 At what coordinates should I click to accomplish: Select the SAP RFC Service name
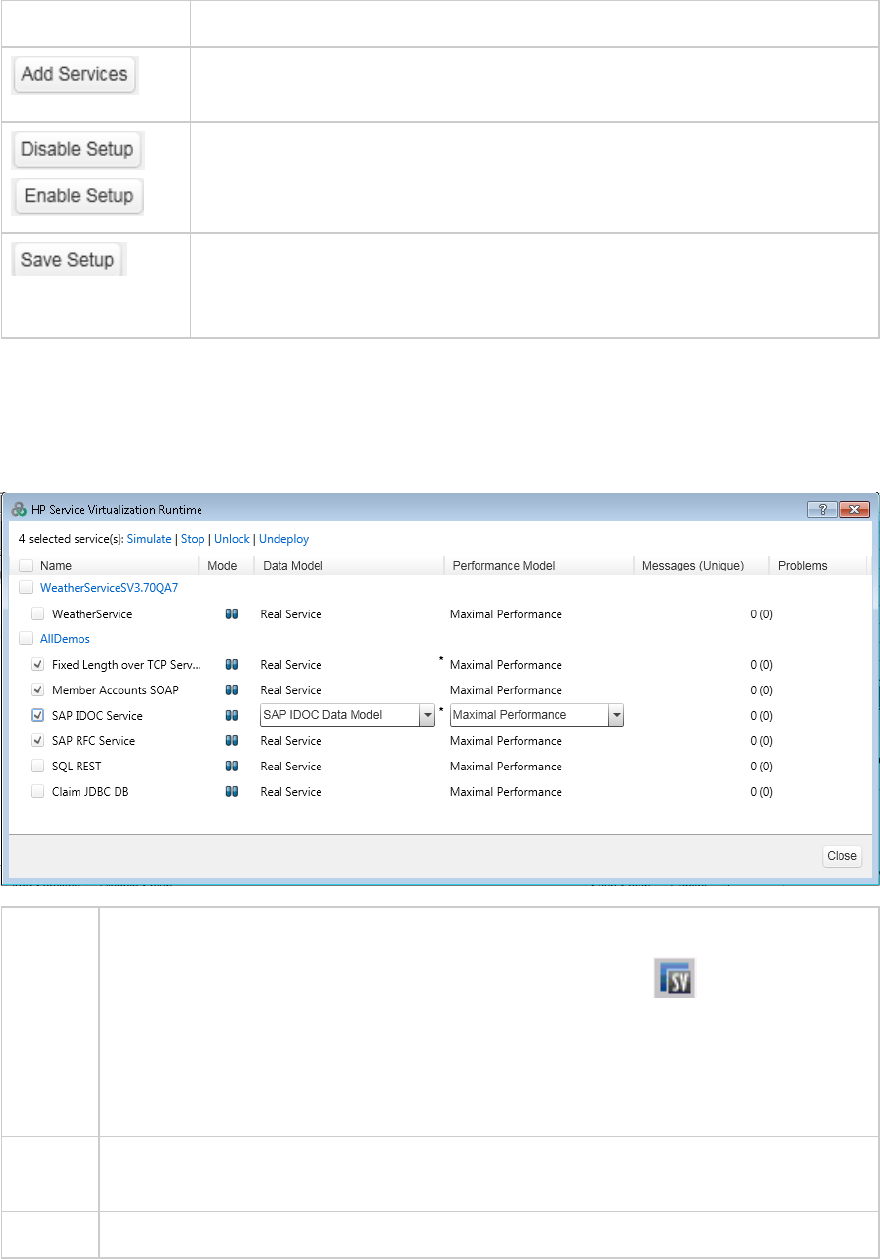coord(93,741)
